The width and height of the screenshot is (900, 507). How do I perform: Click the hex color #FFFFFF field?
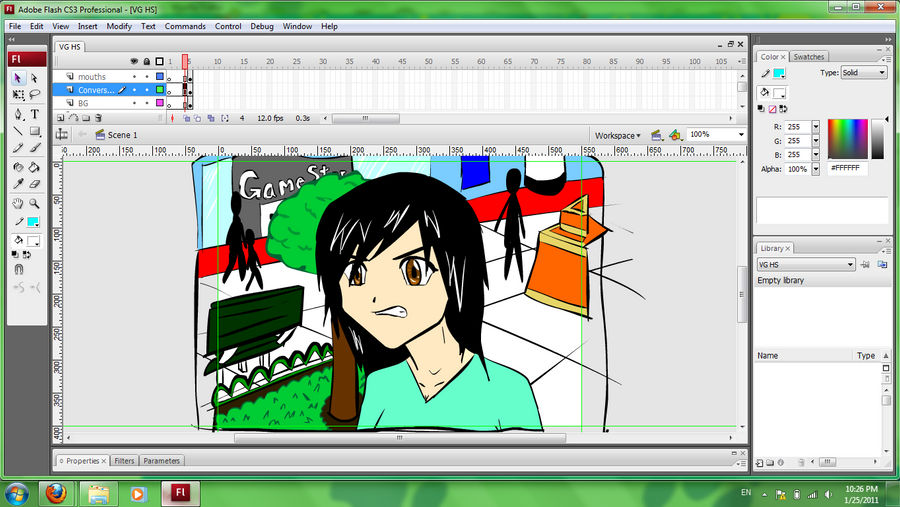tap(848, 168)
